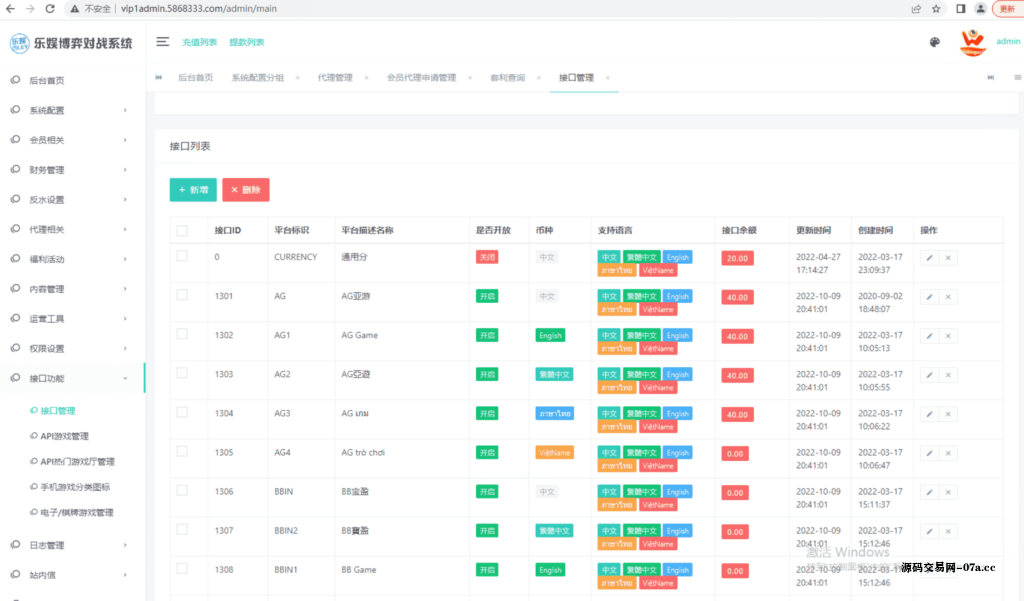1024x601 pixels.
Task: Open the theme palette icon
Action: coord(935,42)
